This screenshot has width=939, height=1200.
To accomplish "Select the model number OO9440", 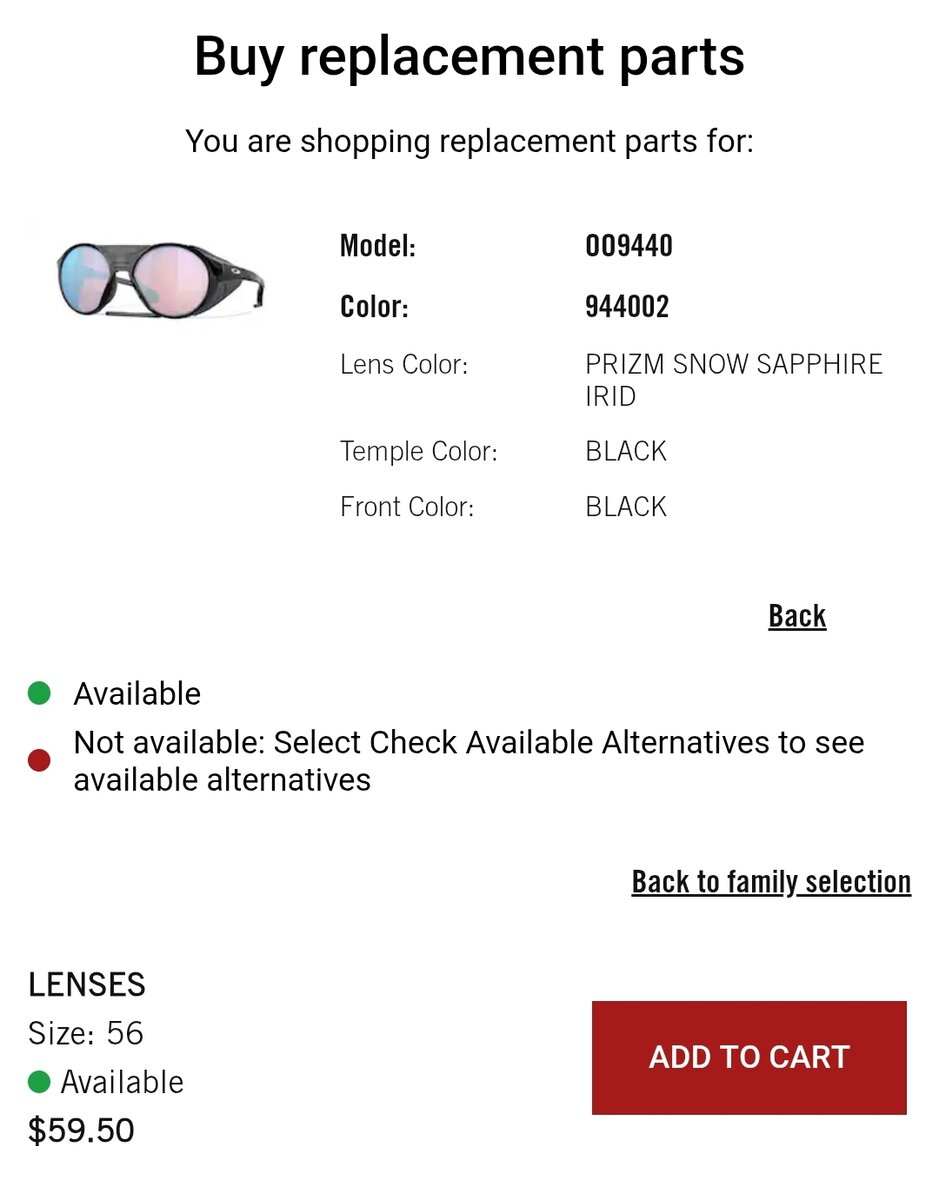I will (629, 246).
